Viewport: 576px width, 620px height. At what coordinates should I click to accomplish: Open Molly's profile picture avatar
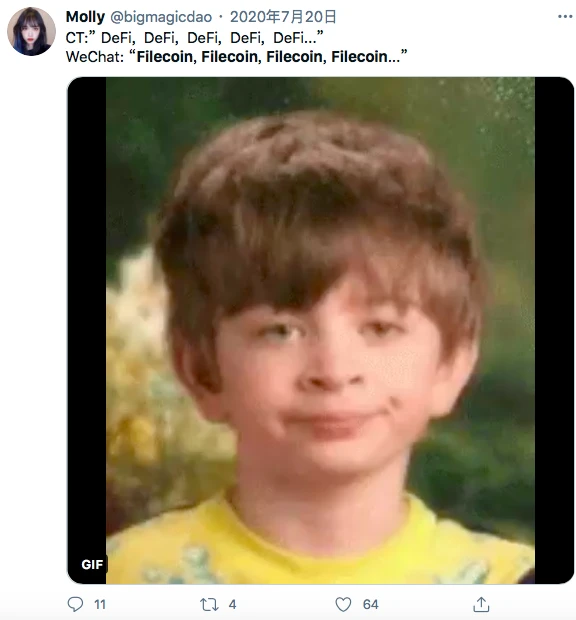click(x=31, y=31)
